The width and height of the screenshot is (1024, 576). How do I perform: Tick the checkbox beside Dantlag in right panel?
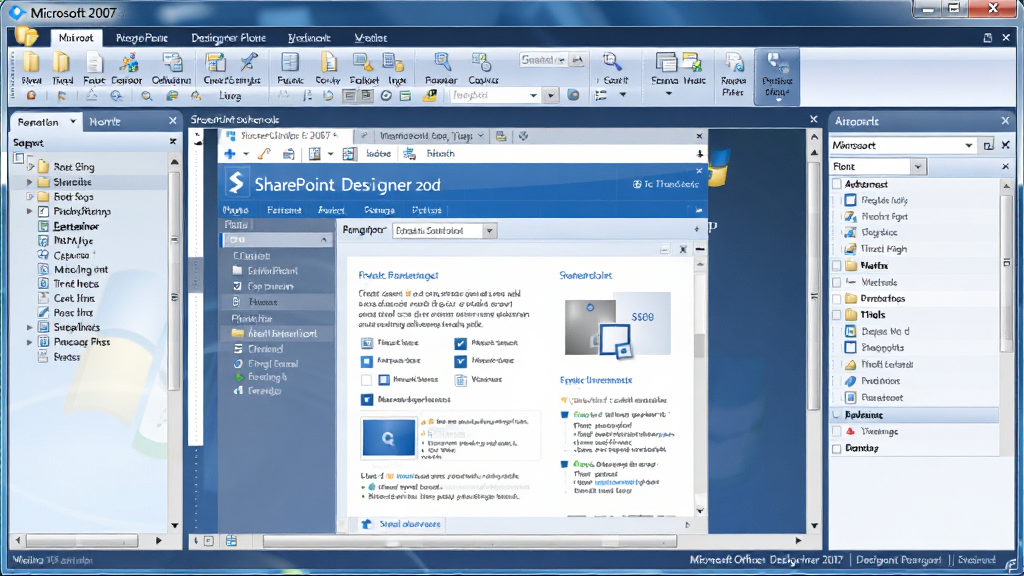point(837,448)
